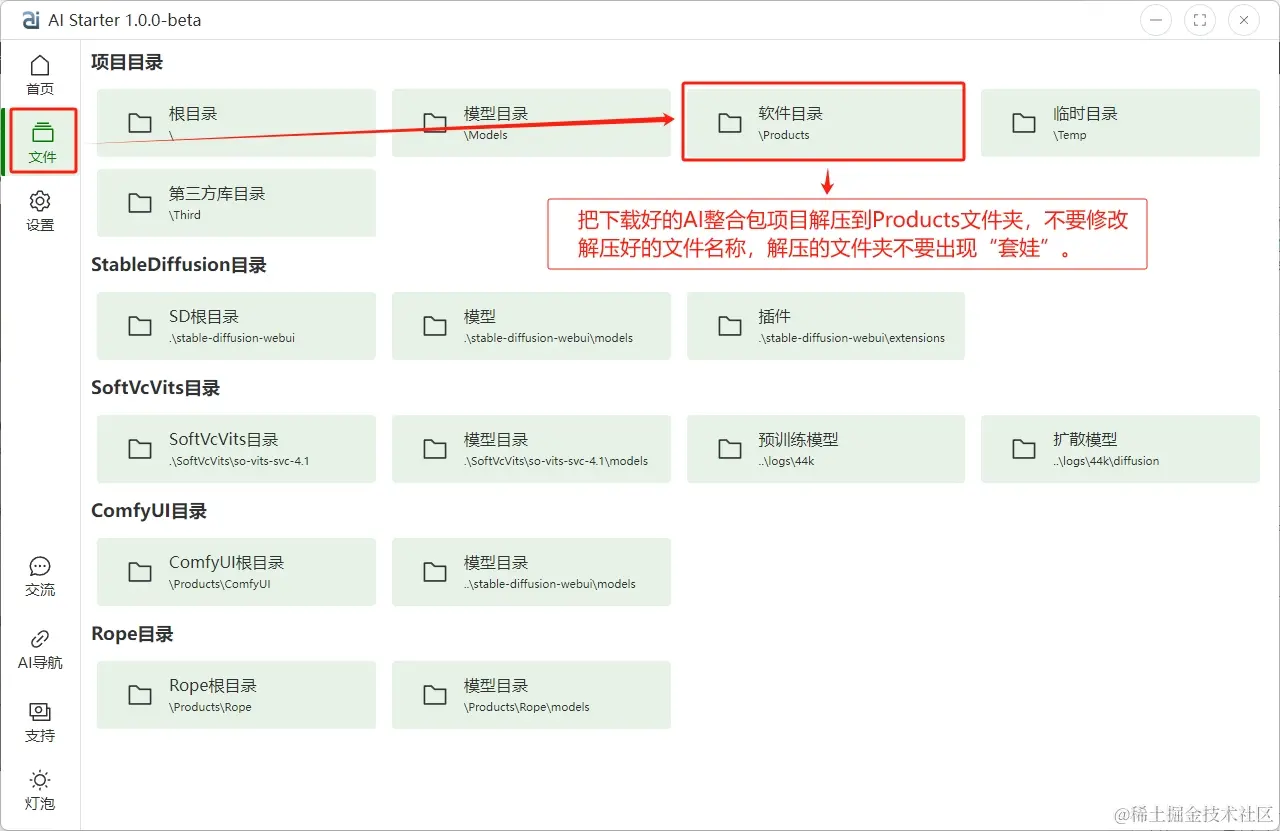1280x831 pixels.
Task: Open the ComfyUI根目录 folder card
Action: (x=235, y=571)
